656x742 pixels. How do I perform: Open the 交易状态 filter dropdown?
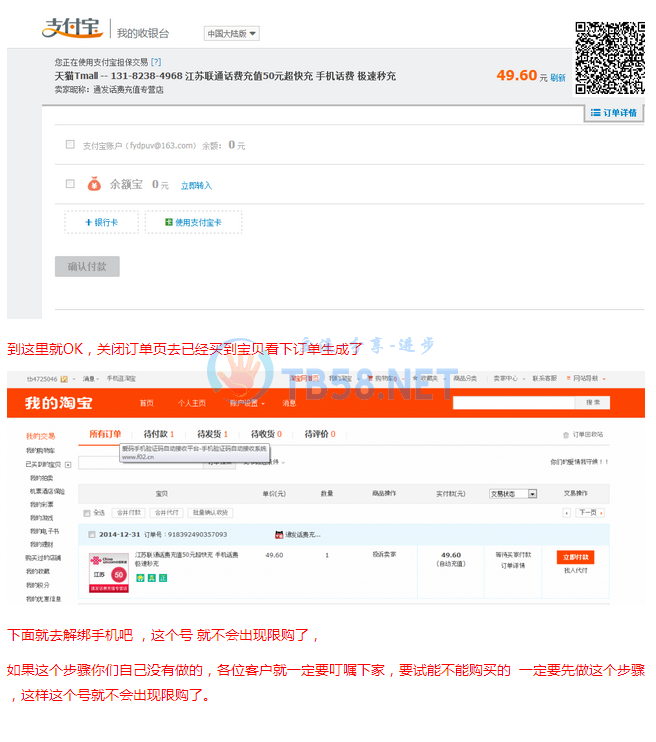513,494
